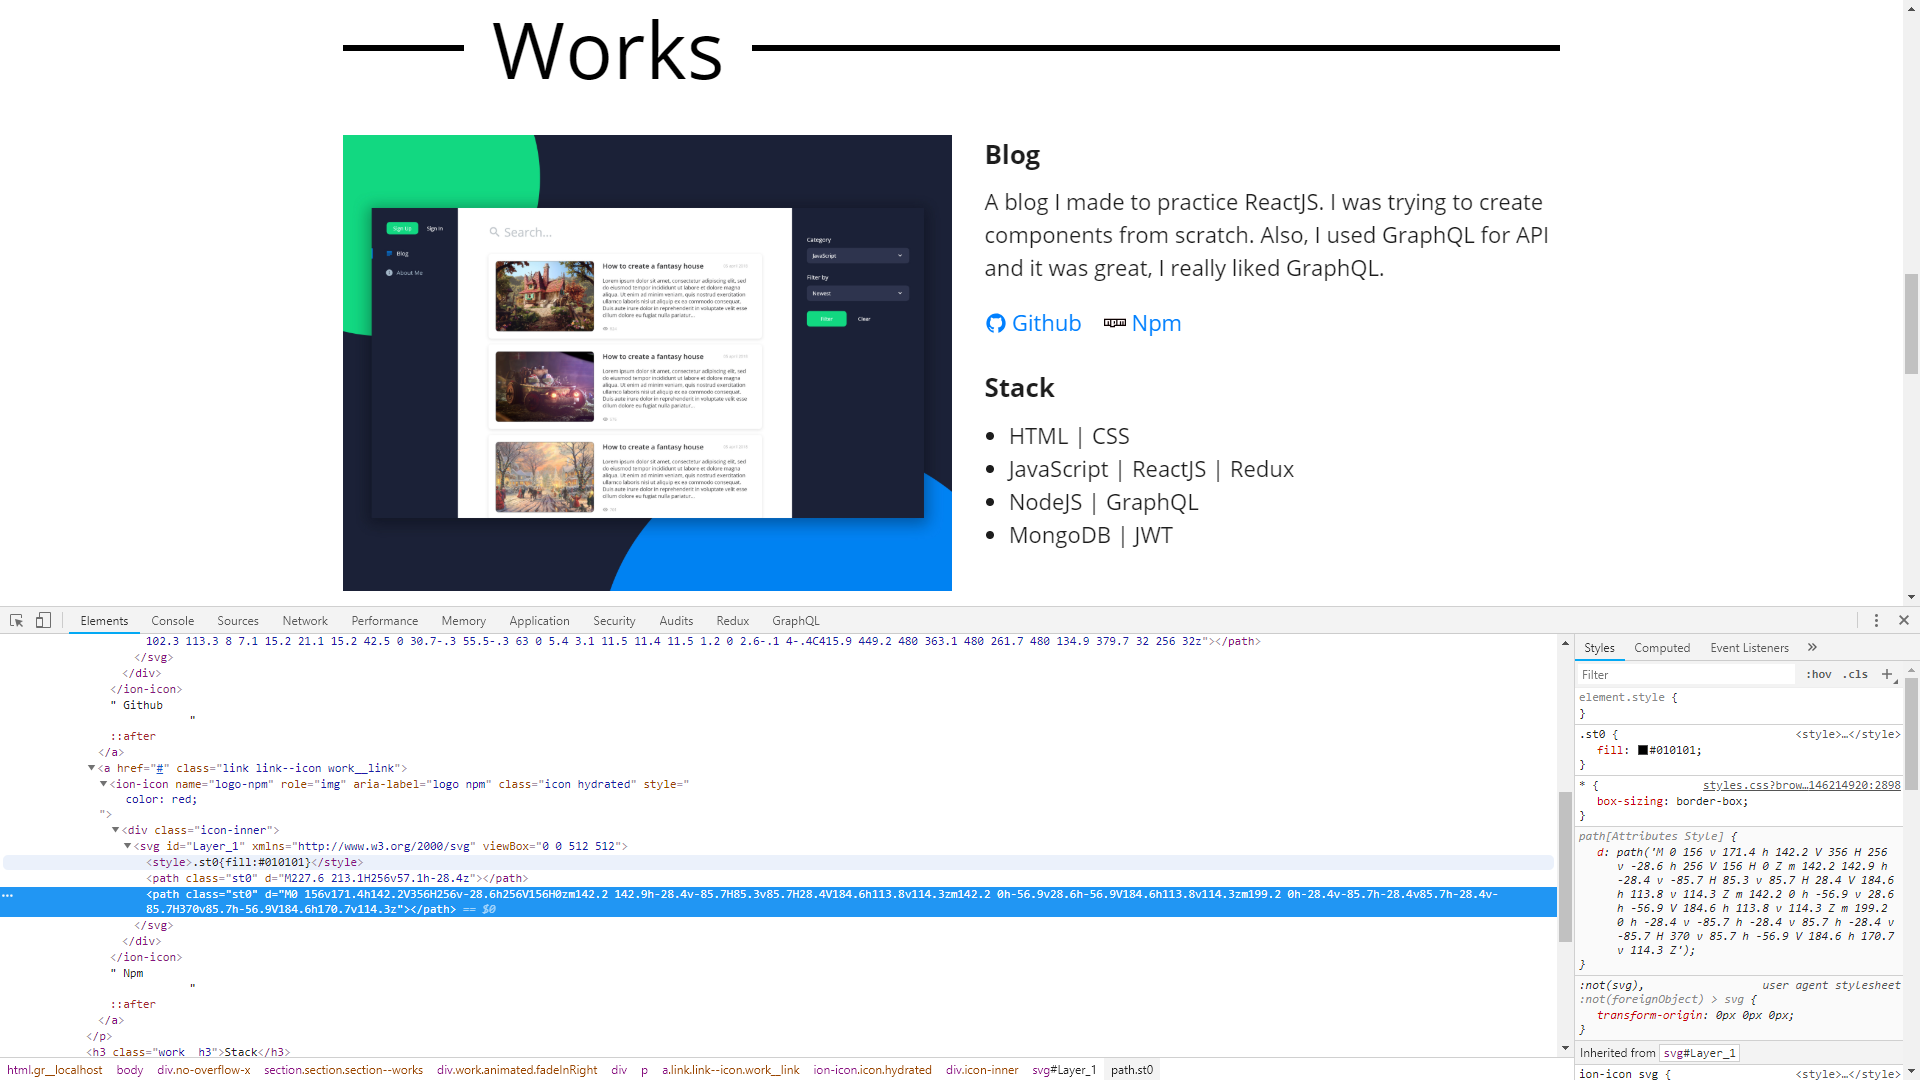Click the Elements panel scrollbar thumb
The image size is (1920, 1080).
pyautogui.click(x=1565, y=866)
